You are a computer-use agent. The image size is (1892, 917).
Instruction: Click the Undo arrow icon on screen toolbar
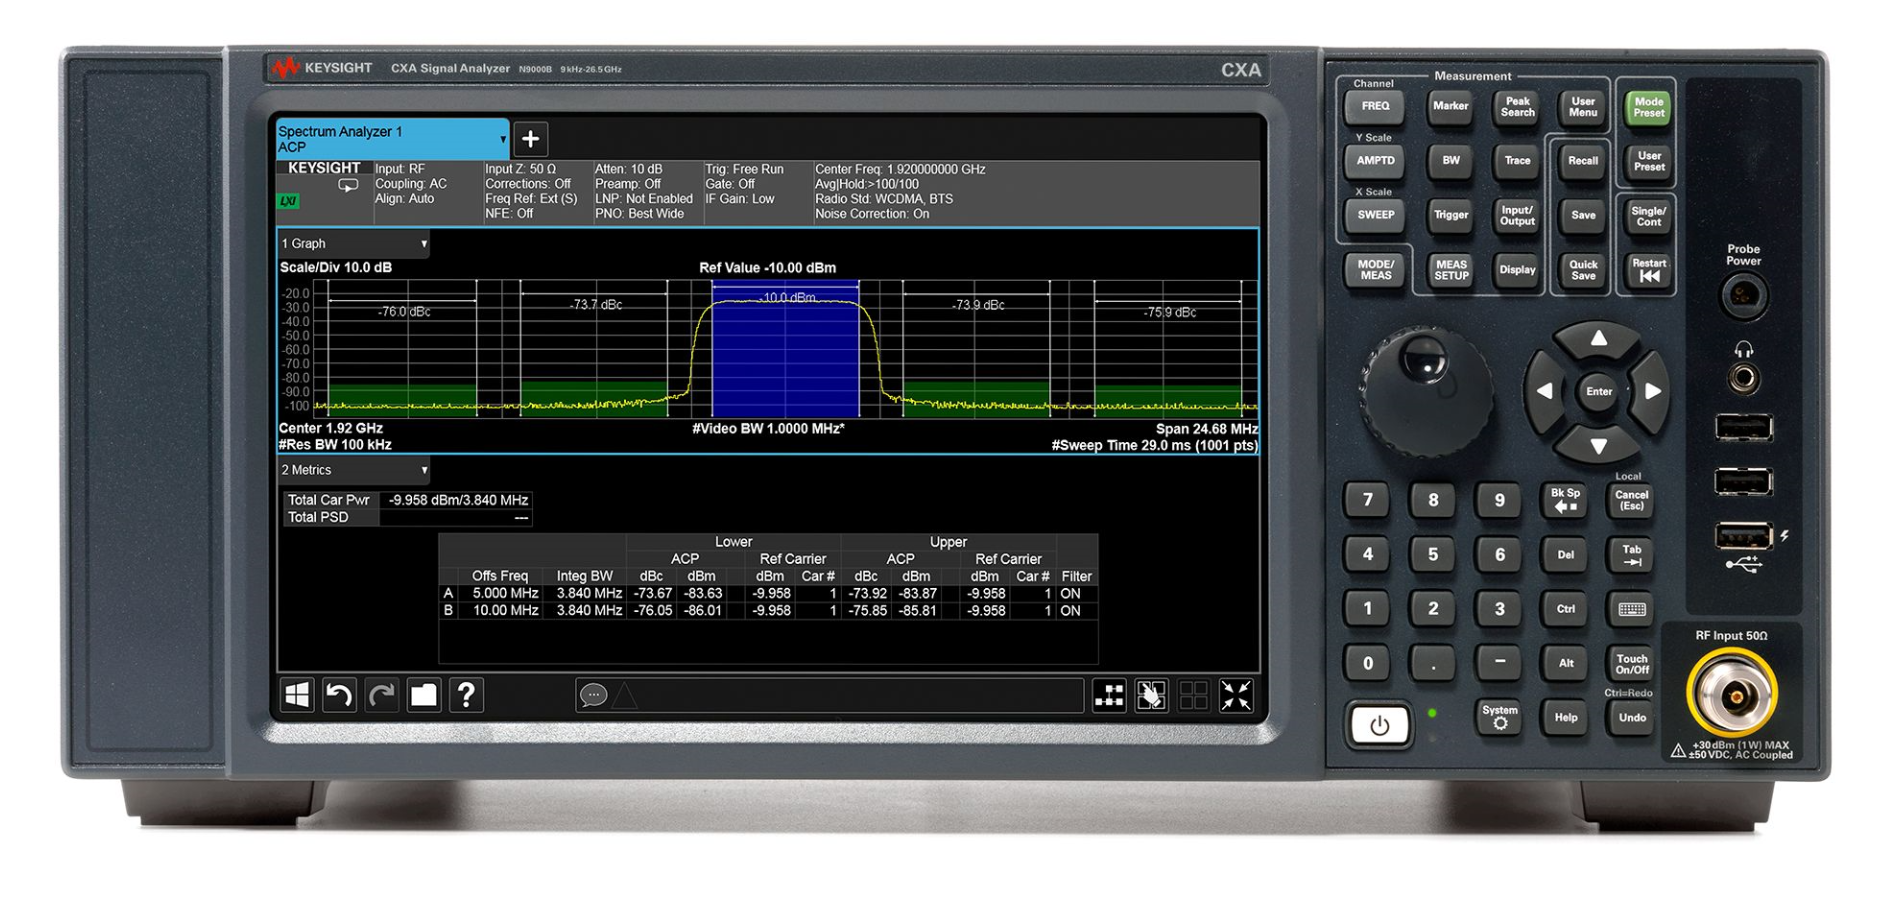(339, 696)
